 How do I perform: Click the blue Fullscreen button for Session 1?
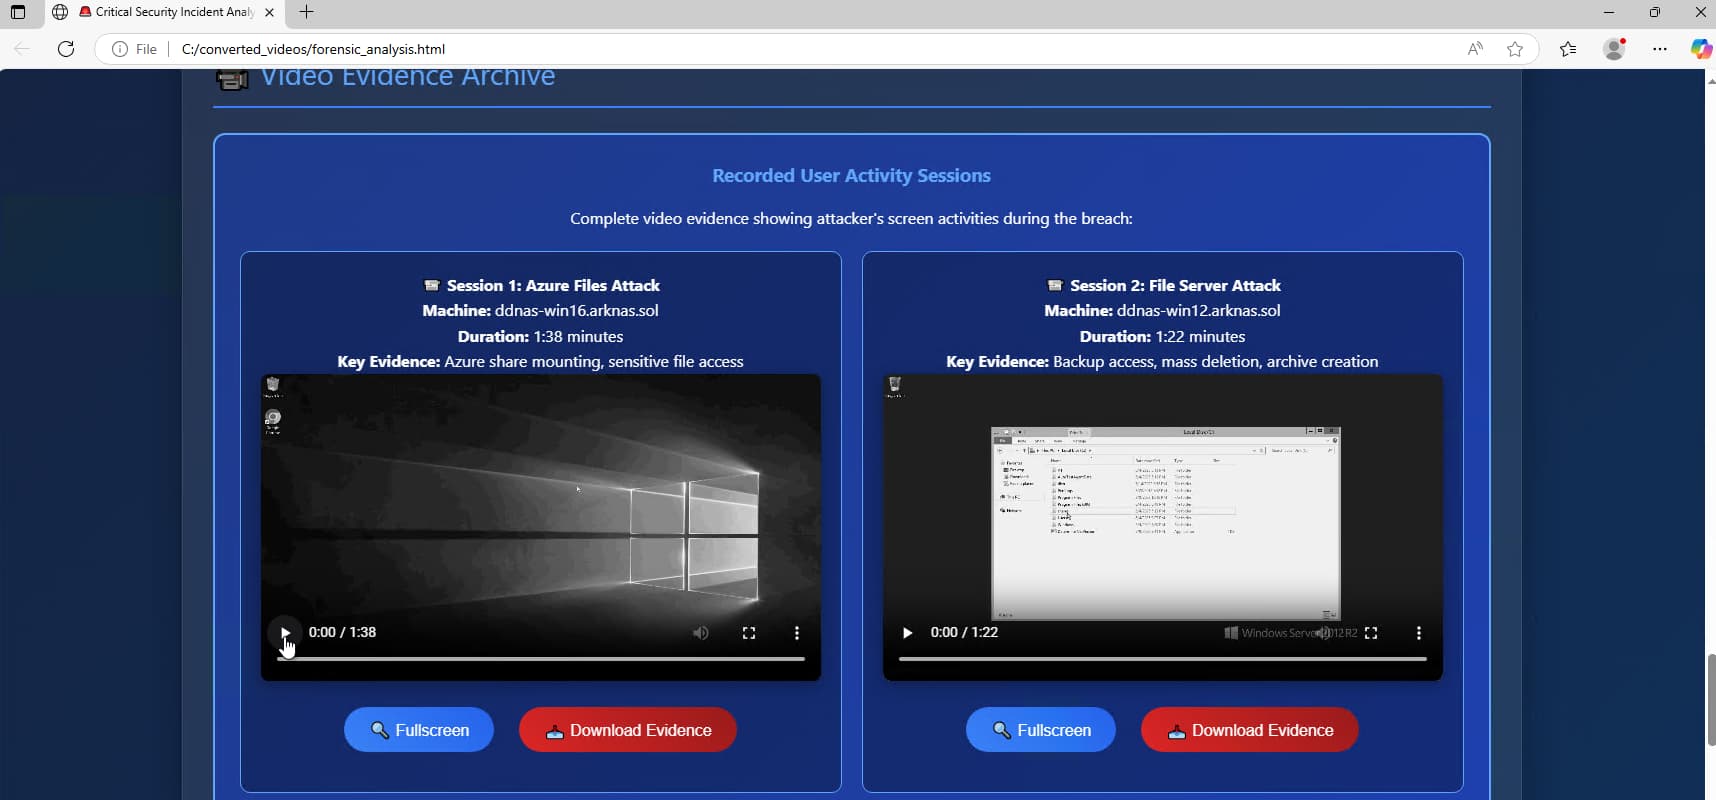click(x=419, y=730)
